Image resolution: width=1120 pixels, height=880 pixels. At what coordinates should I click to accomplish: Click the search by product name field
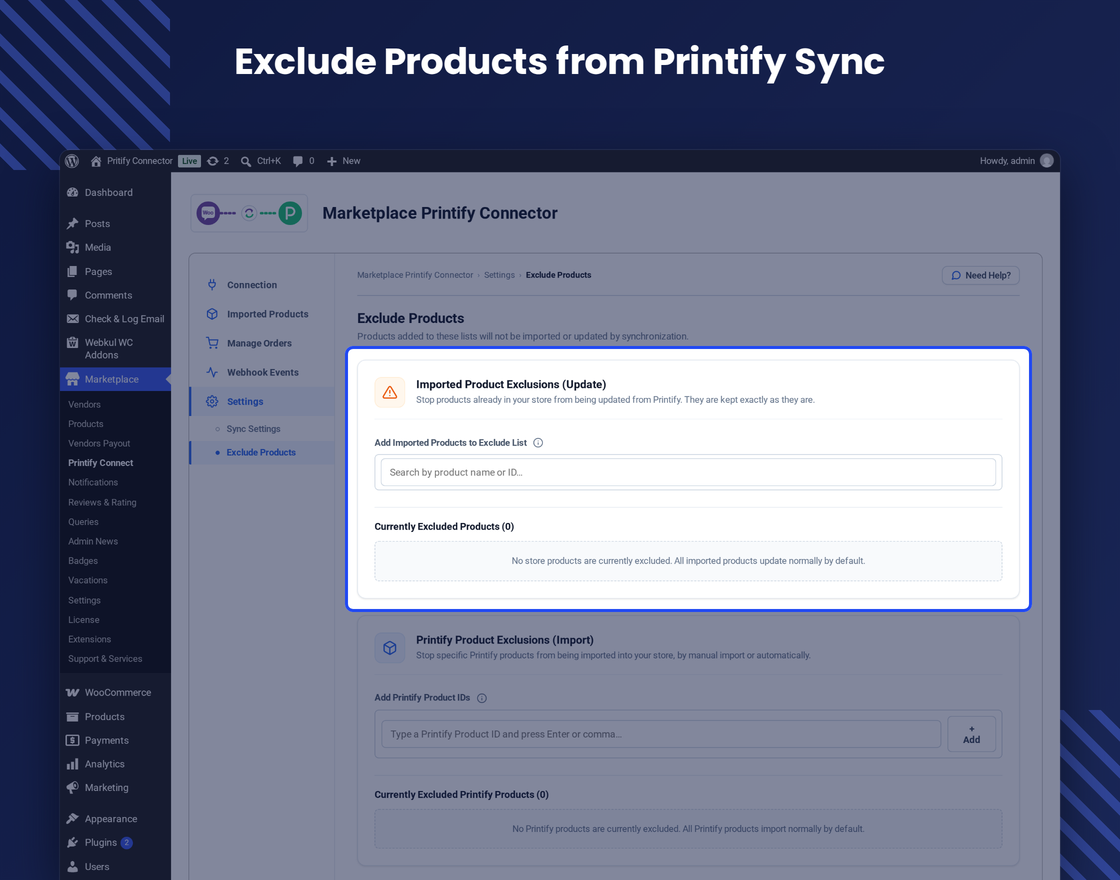tap(688, 472)
